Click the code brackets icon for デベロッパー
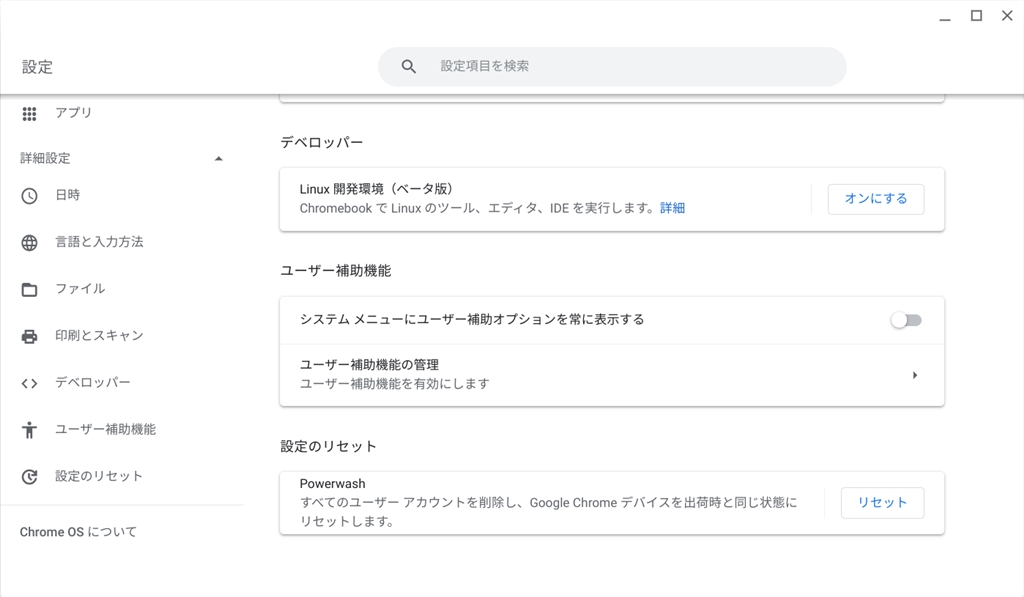This screenshot has height=597, width=1024. click(x=29, y=383)
